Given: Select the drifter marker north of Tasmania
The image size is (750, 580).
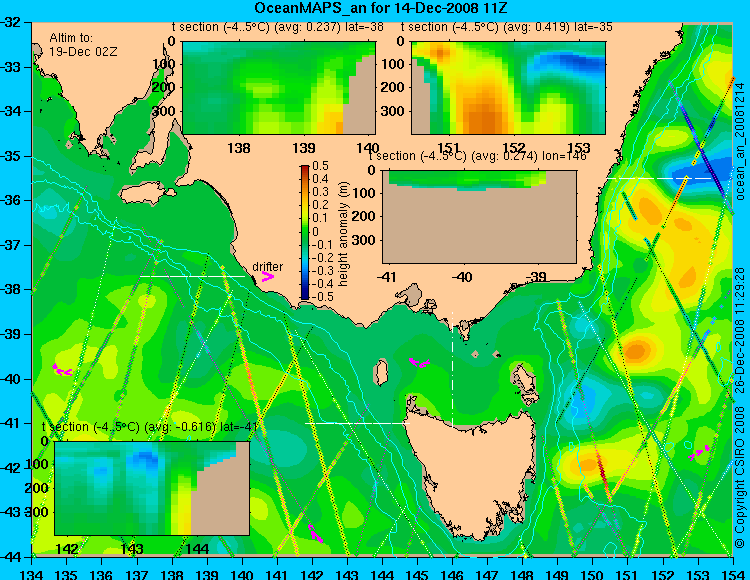Looking at the screenshot, I should point(419,362).
